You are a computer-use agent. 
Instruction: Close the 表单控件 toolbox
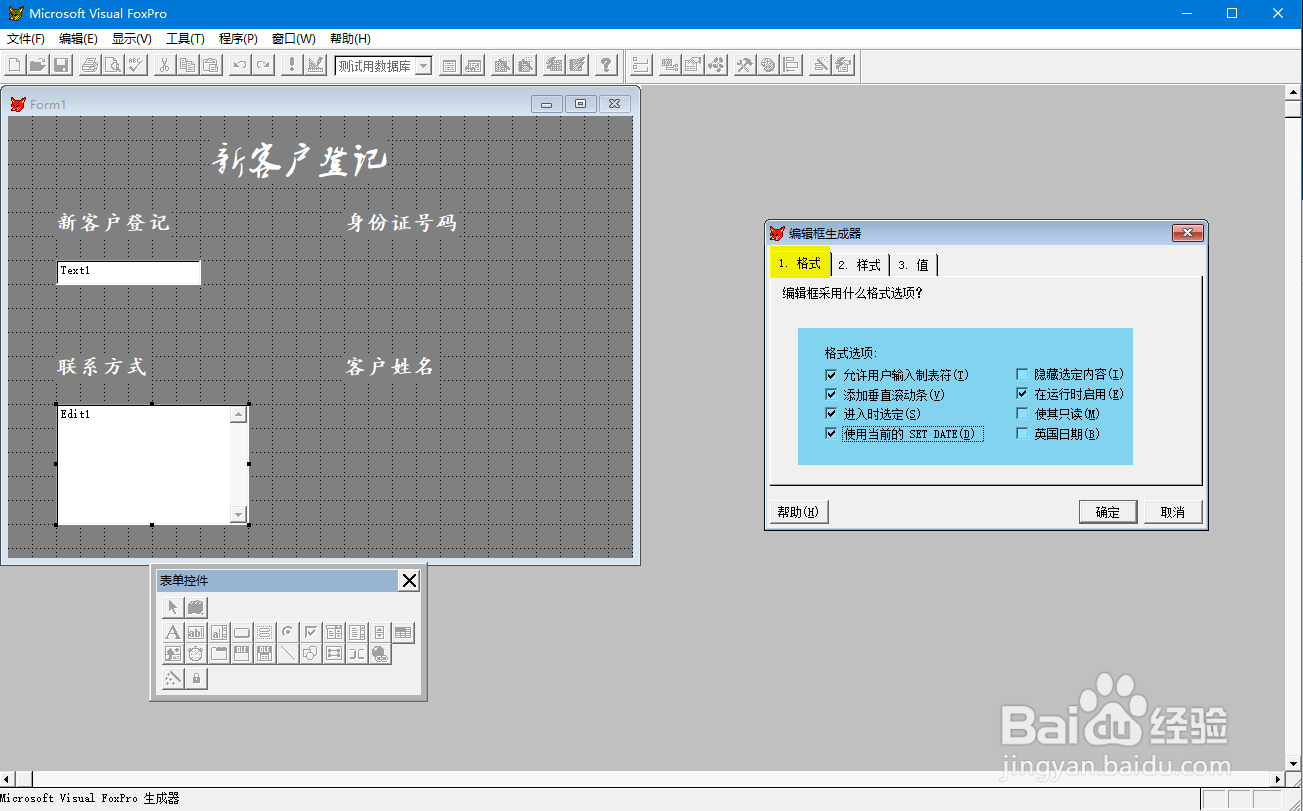tap(409, 581)
